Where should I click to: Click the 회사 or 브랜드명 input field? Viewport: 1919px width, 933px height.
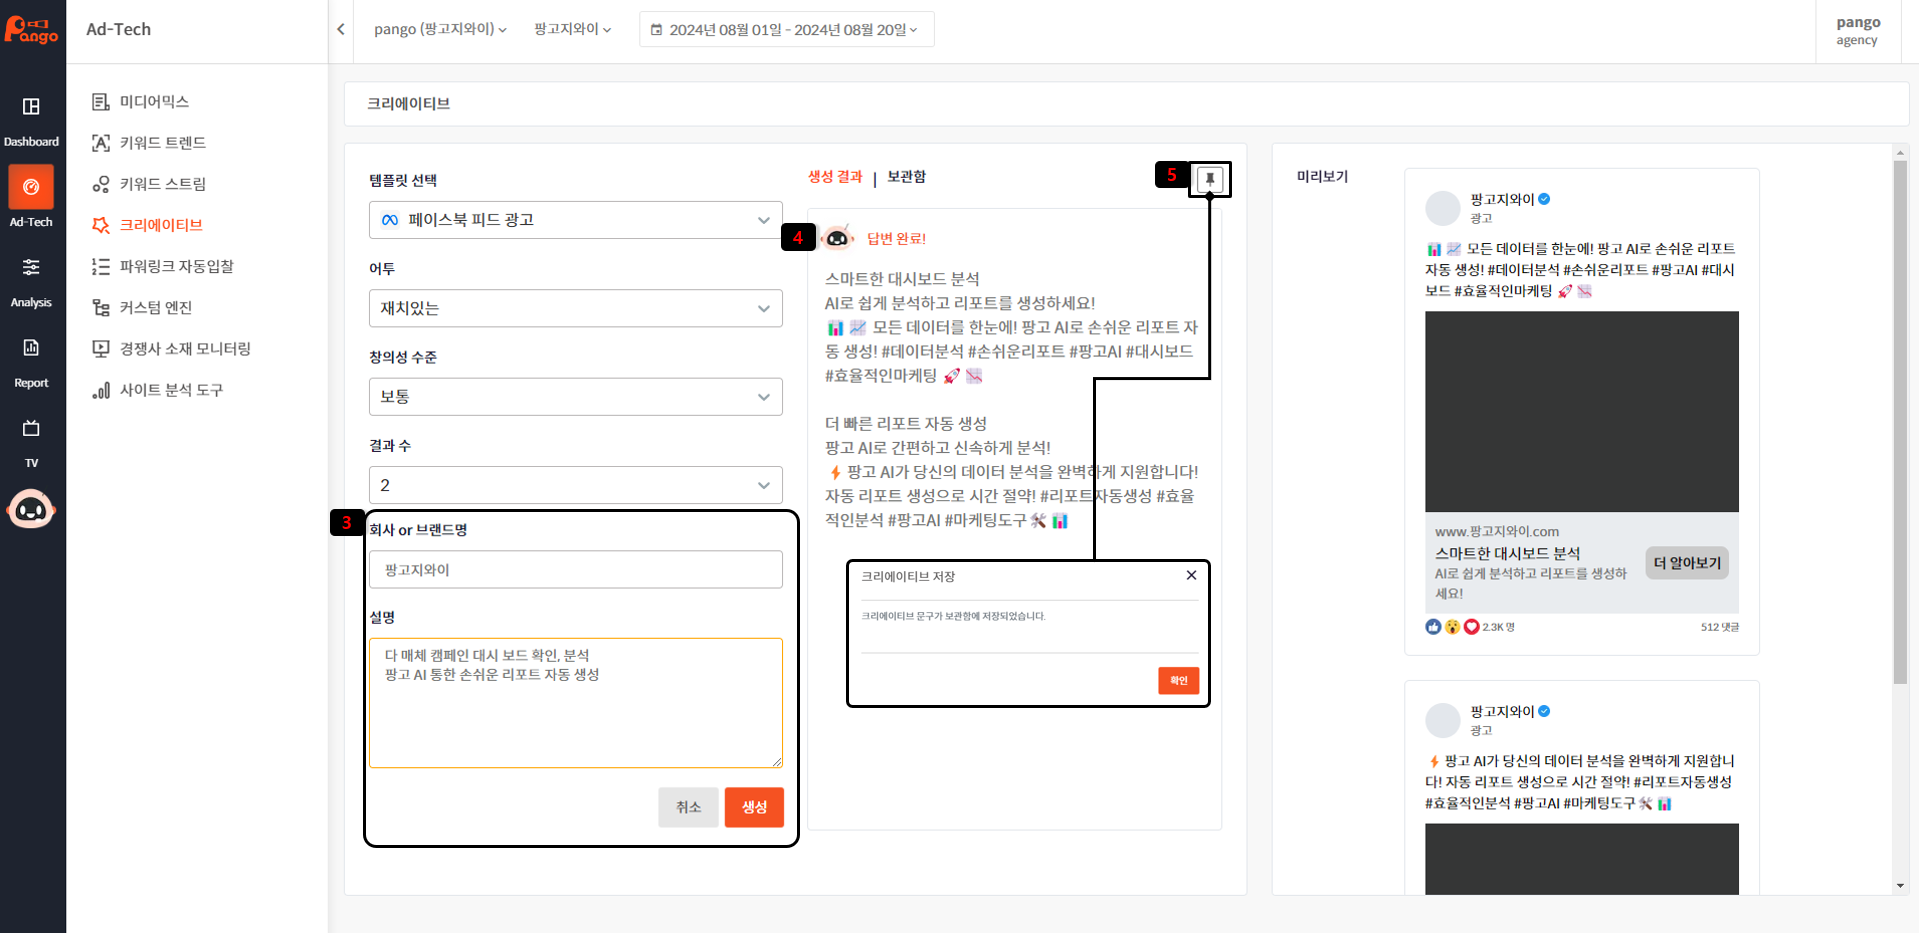[575, 570]
